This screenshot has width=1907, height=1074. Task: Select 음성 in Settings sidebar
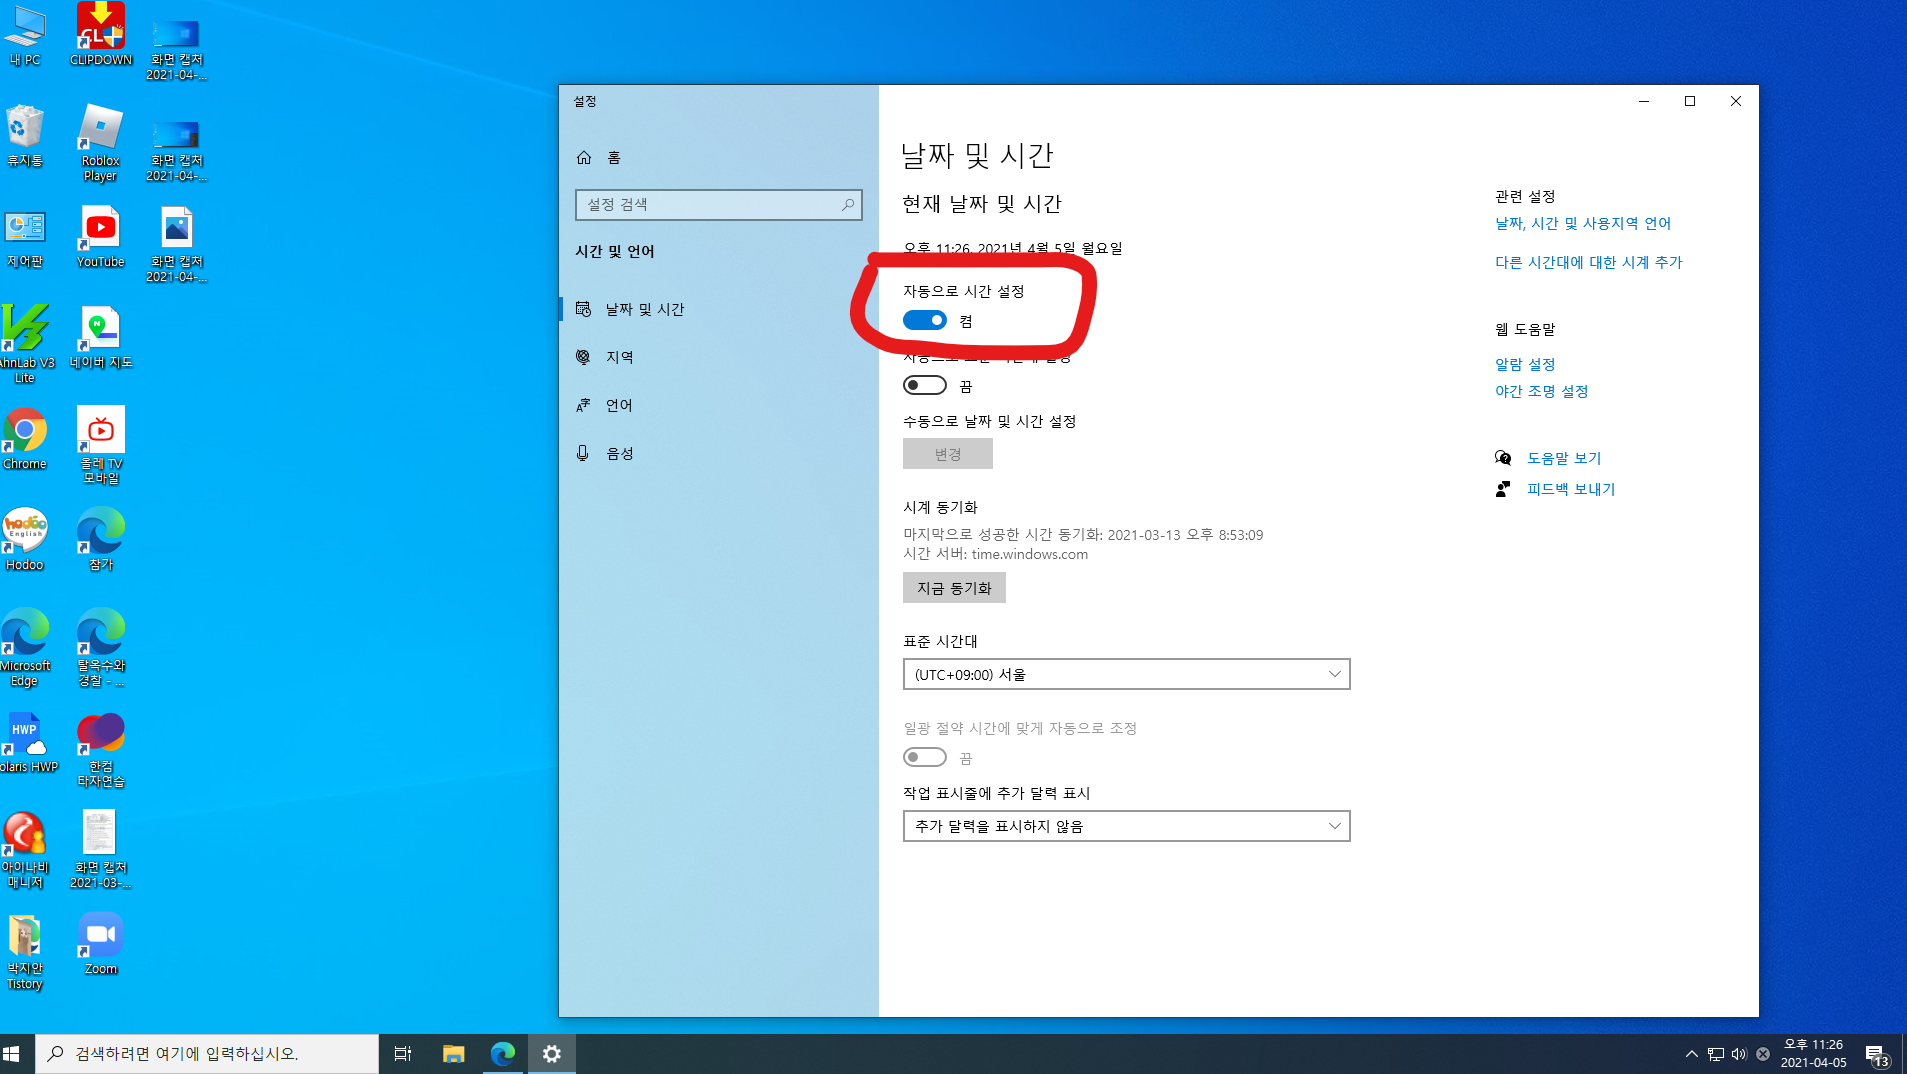(718, 453)
